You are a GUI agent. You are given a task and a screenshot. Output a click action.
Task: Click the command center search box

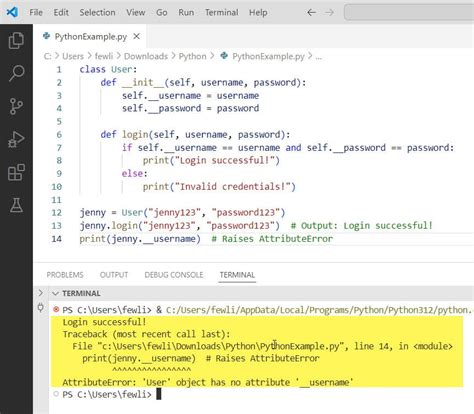click(x=409, y=13)
